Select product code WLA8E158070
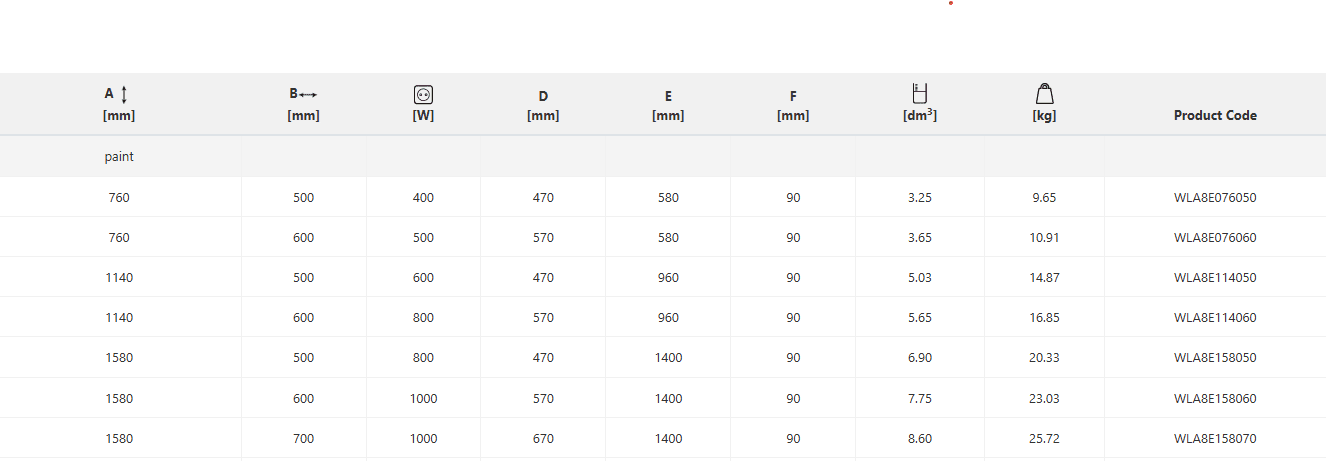This screenshot has height=461, width=1326. coord(1215,439)
